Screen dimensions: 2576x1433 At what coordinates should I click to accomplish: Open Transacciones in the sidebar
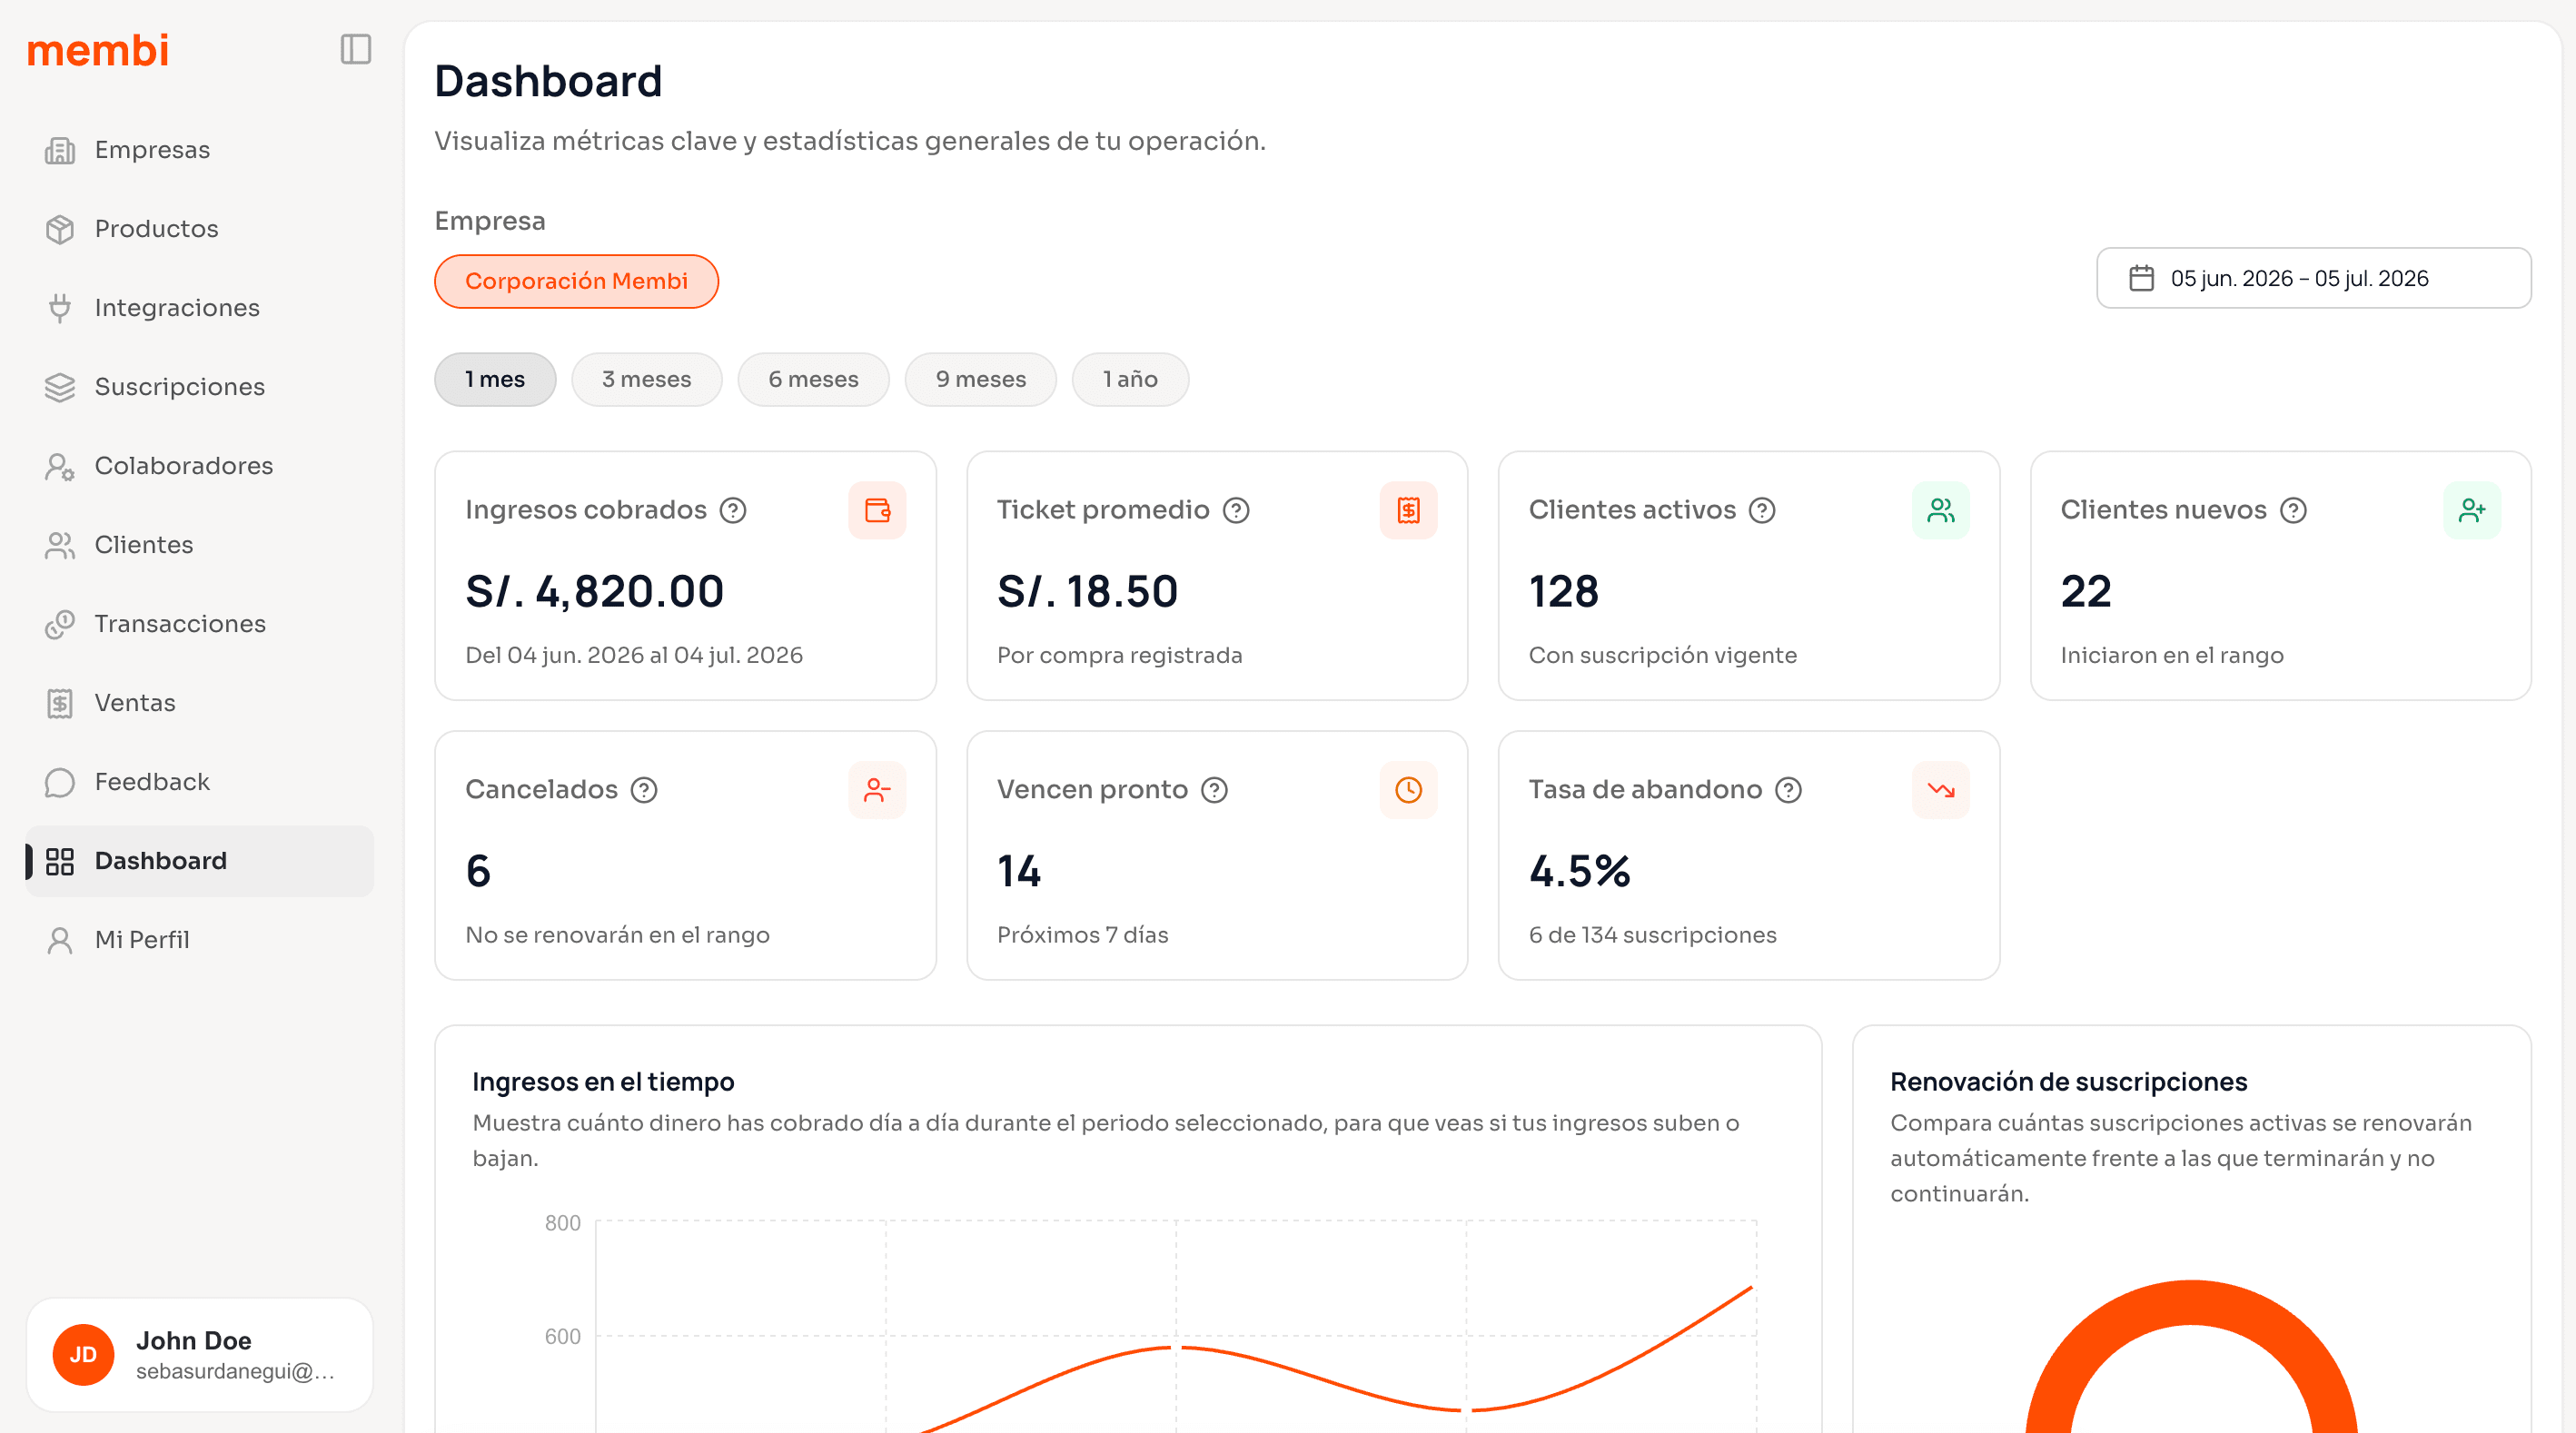tap(200, 624)
